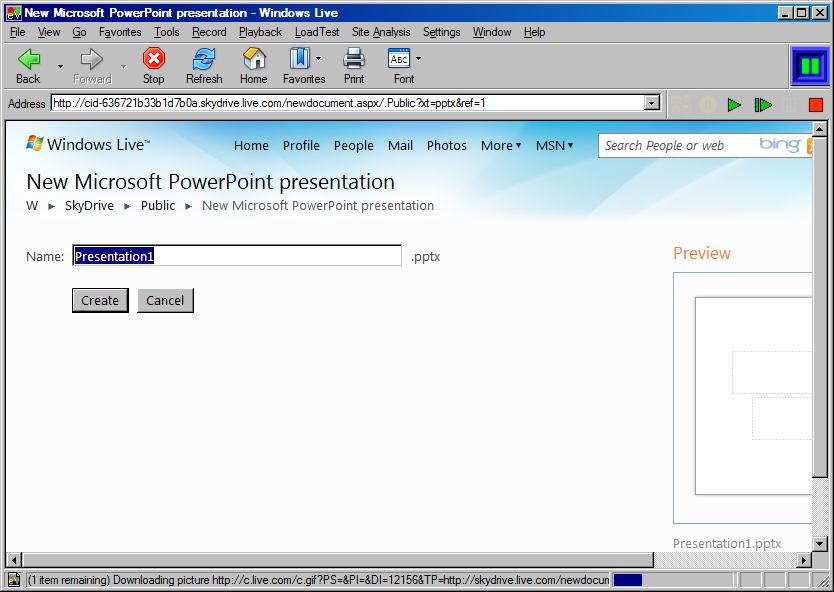
Task: Click the vertical scrollbar up arrow
Action: pyautogui.click(x=819, y=129)
